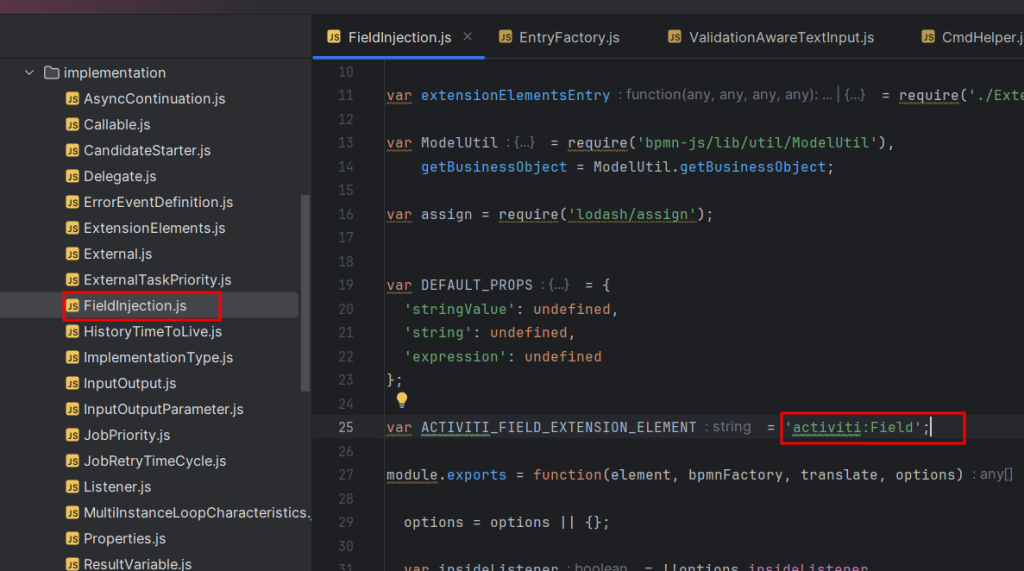This screenshot has width=1024, height=571.
Task: Select HistoryTimeToLive.js in file tree
Action: (152, 331)
